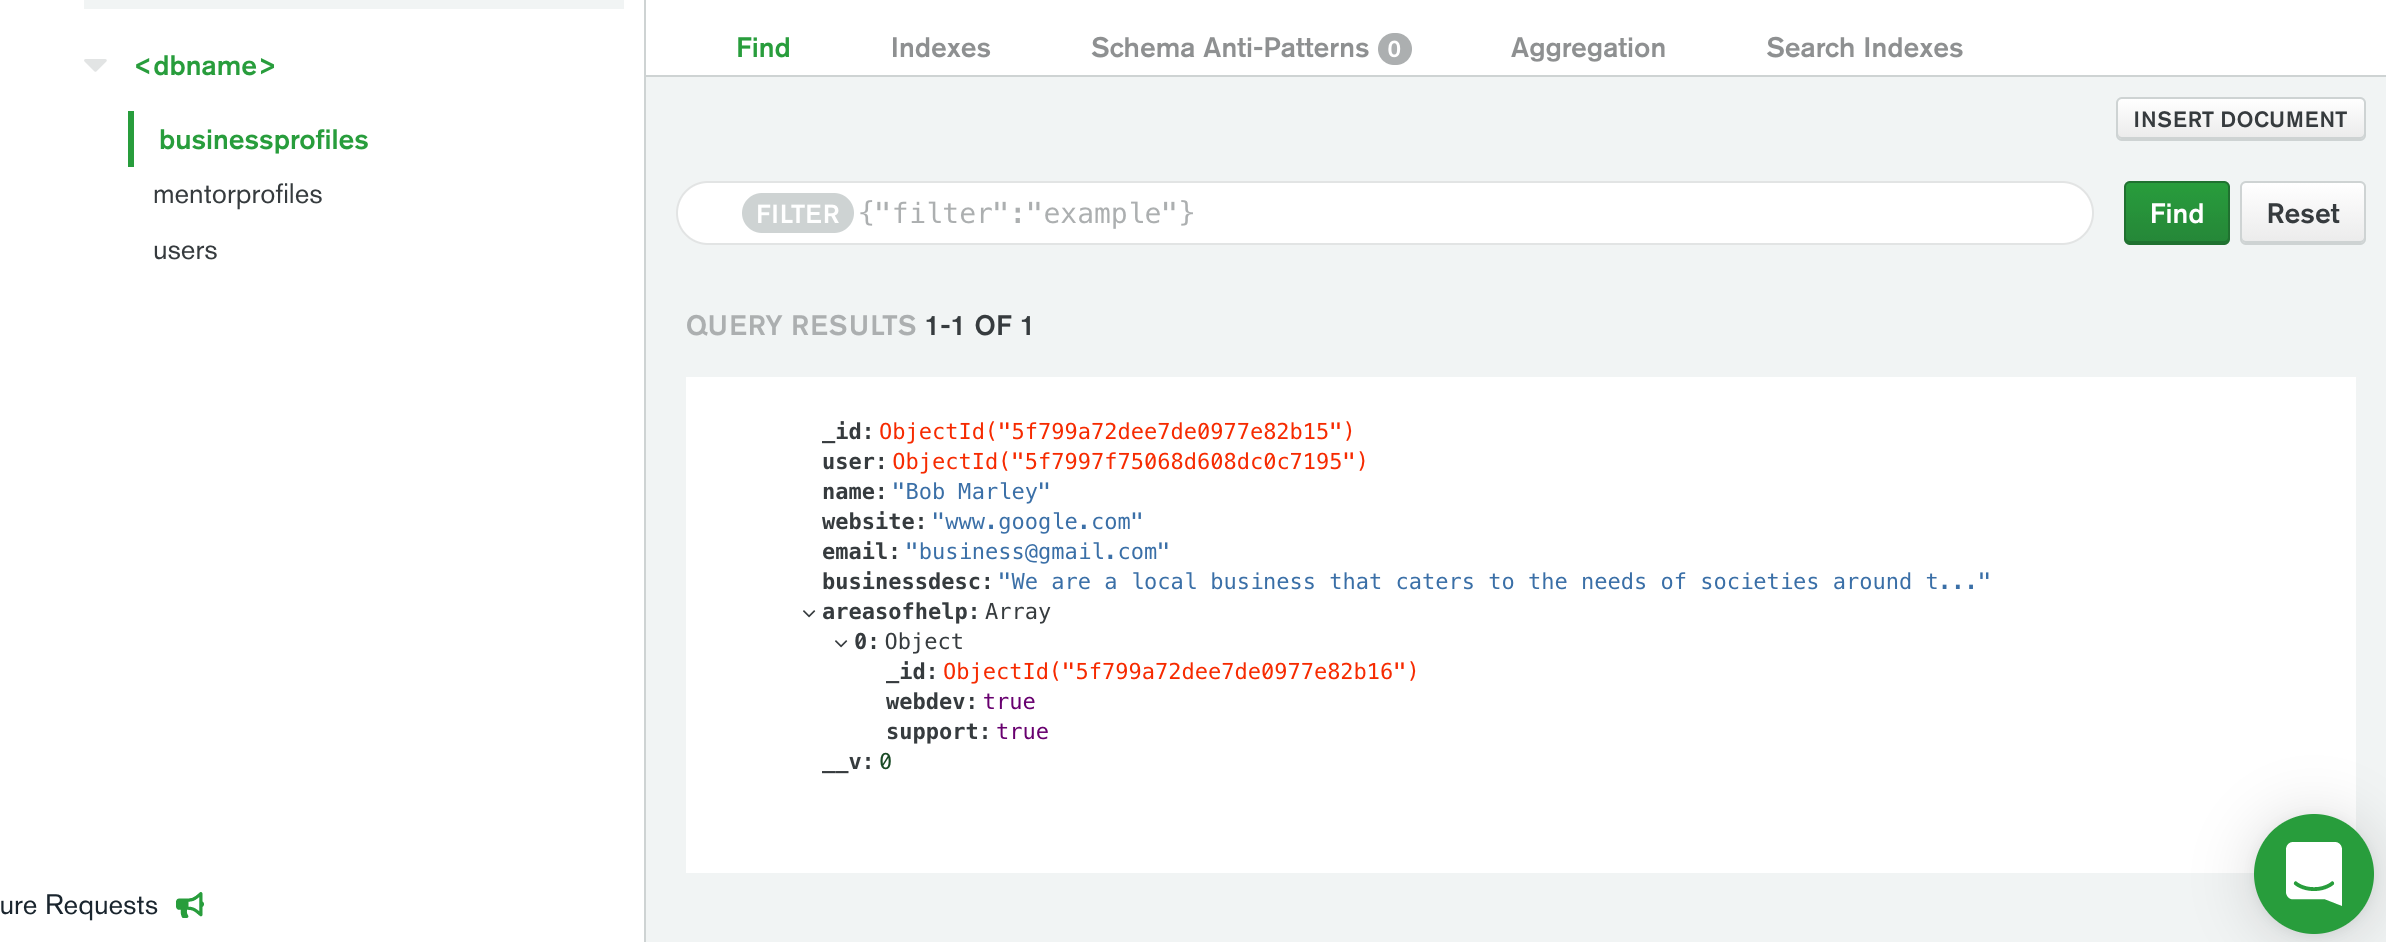Collapse the 0: Object chevron
The image size is (2386, 942).
click(x=840, y=642)
